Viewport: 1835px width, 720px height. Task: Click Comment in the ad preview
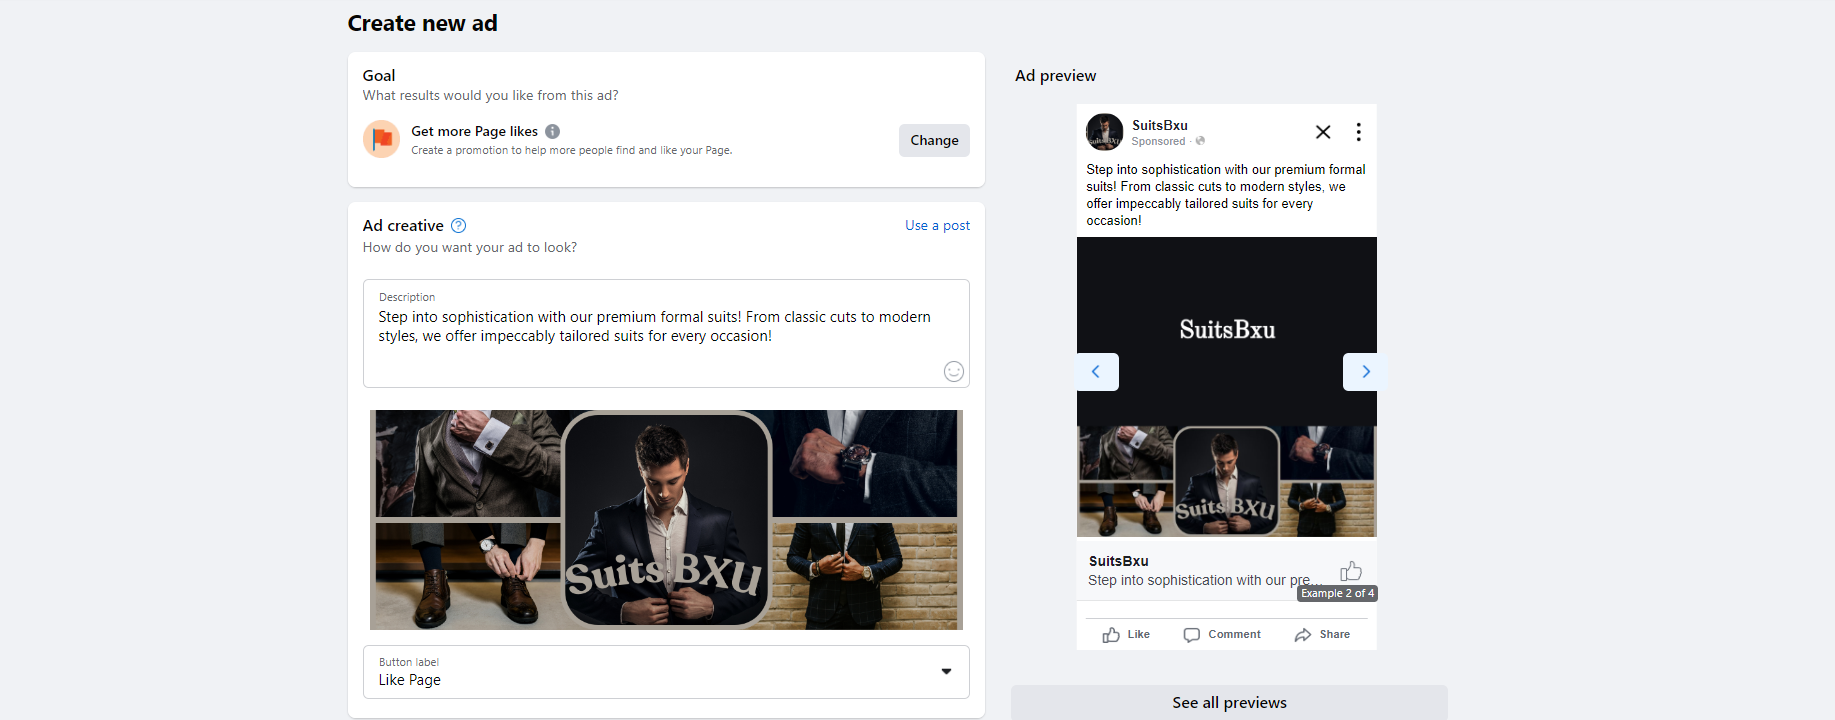pos(1222,635)
